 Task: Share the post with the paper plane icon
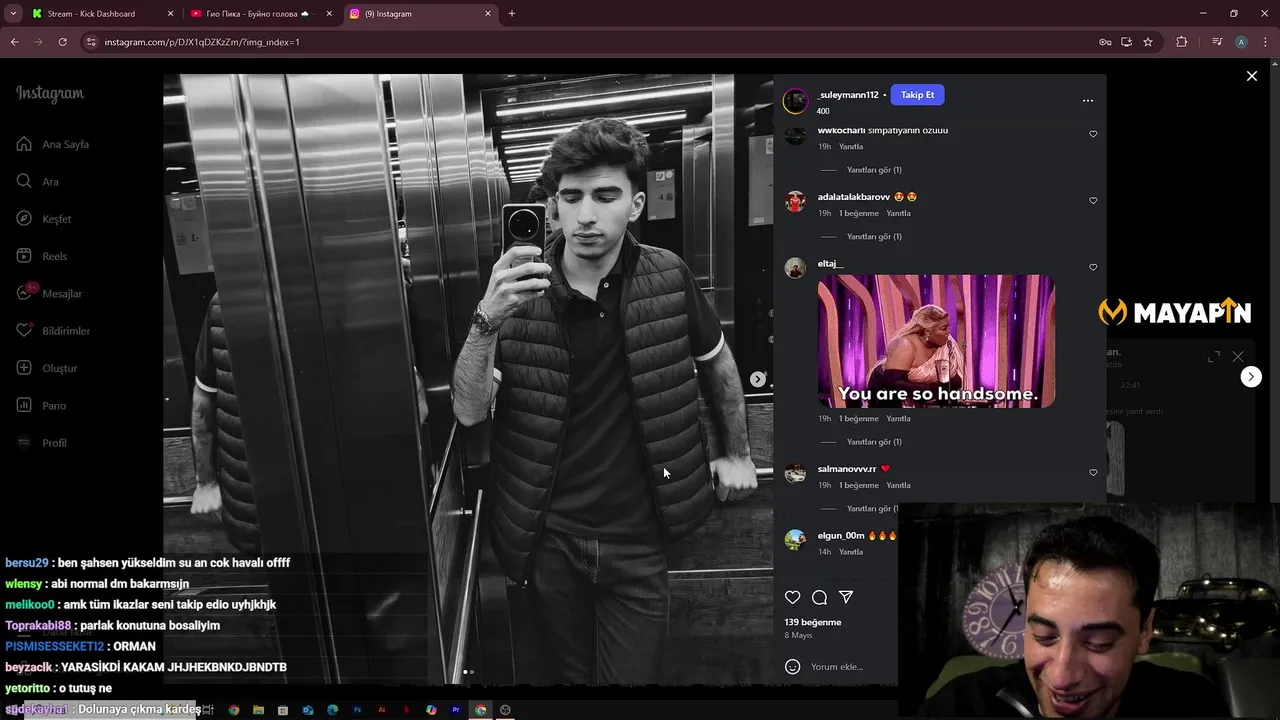(x=846, y=597)
